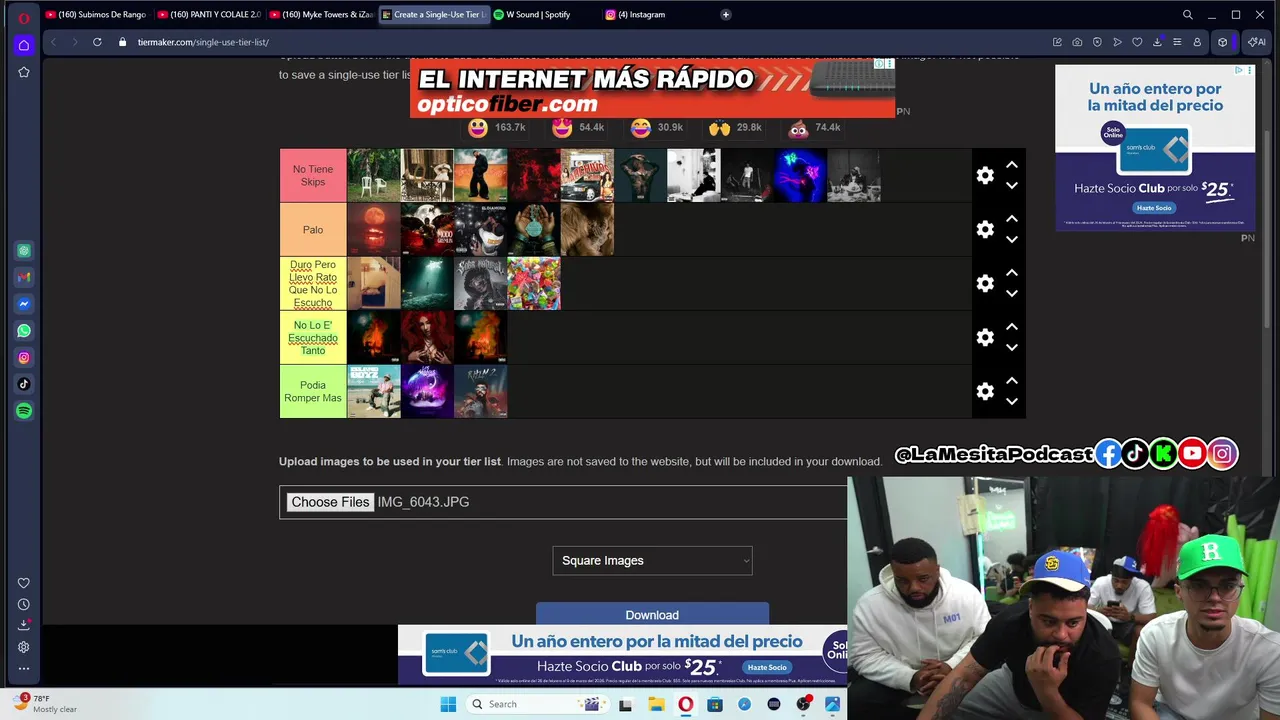The image size is (1280, 720).
Task: Click the Choose Files button
Action: click(x=330, y=502)
